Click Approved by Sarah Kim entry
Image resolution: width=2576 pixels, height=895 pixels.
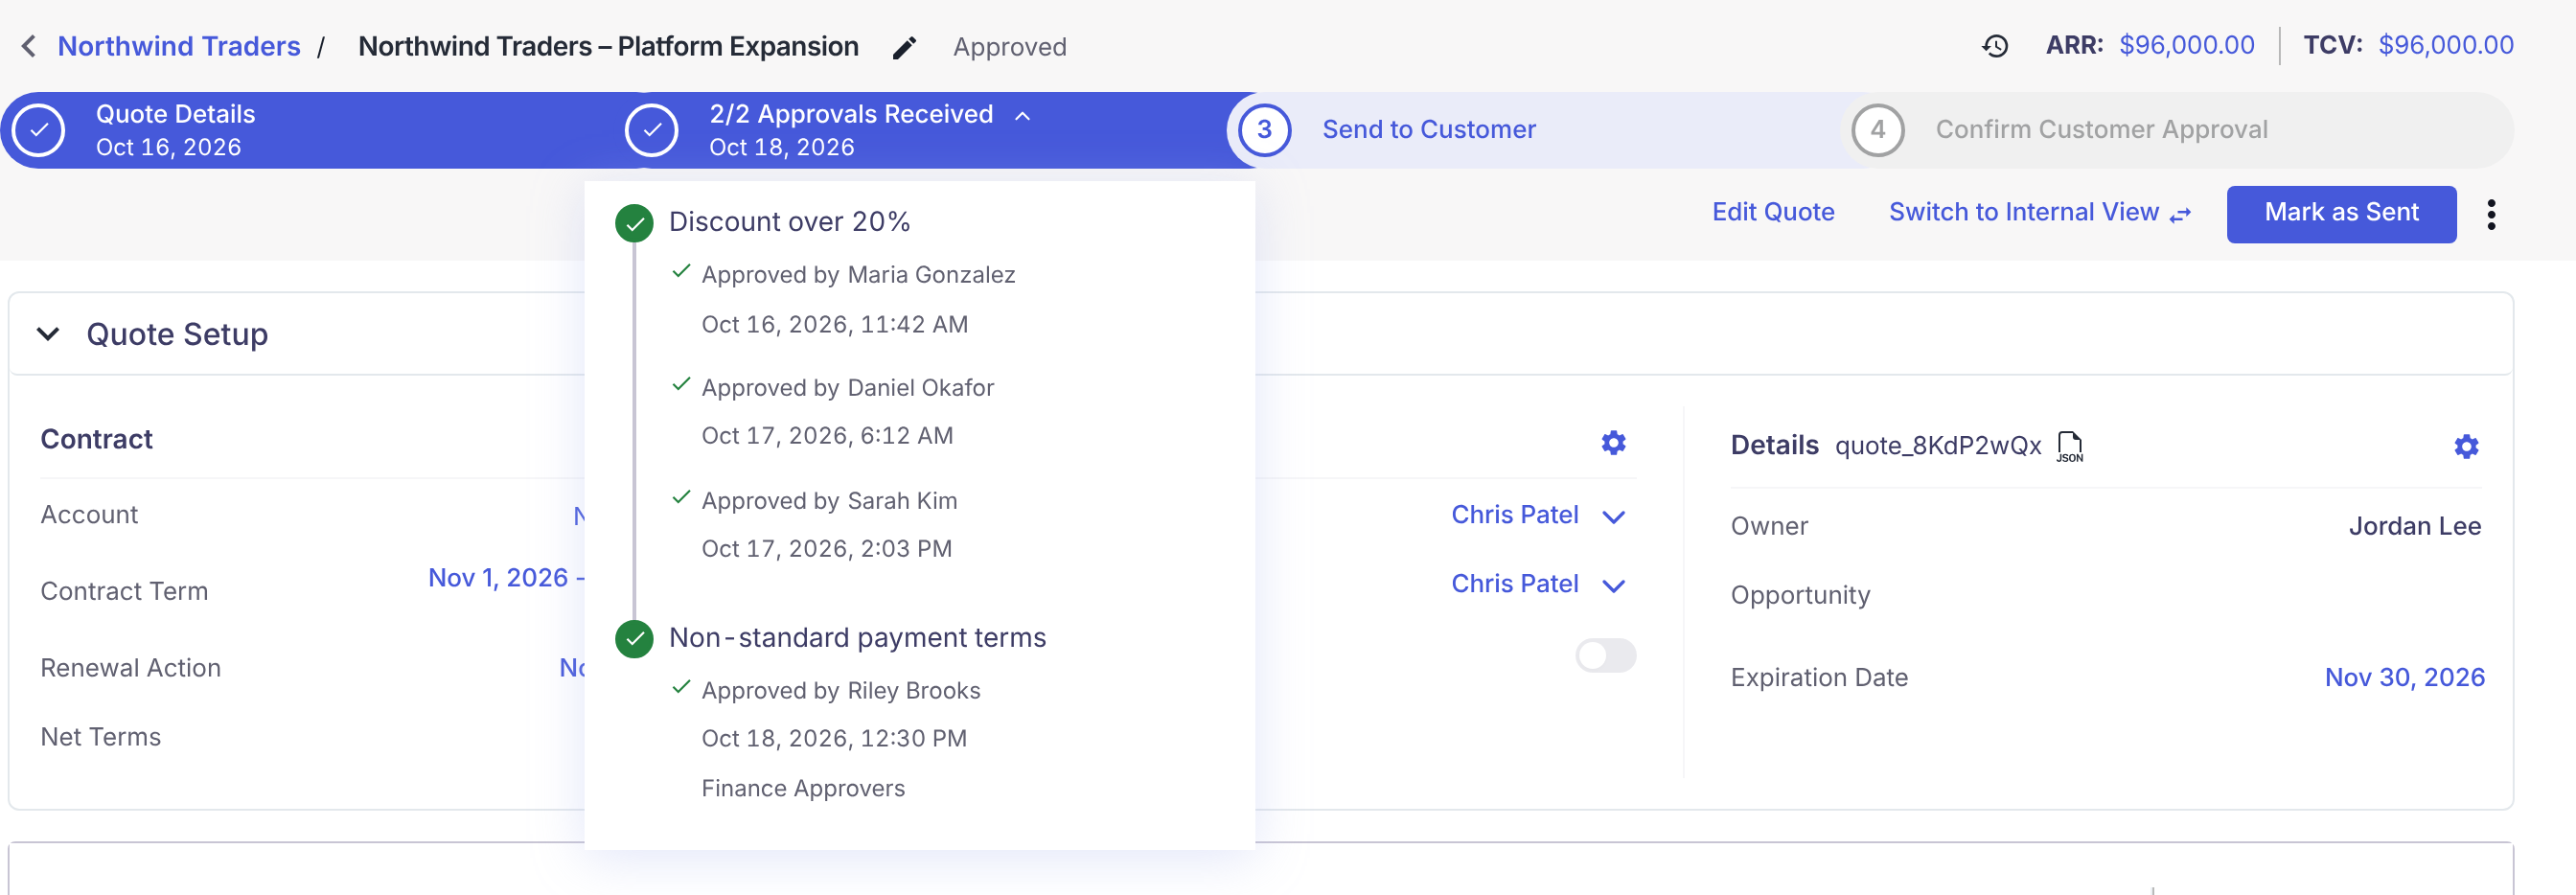coord(829,501)
